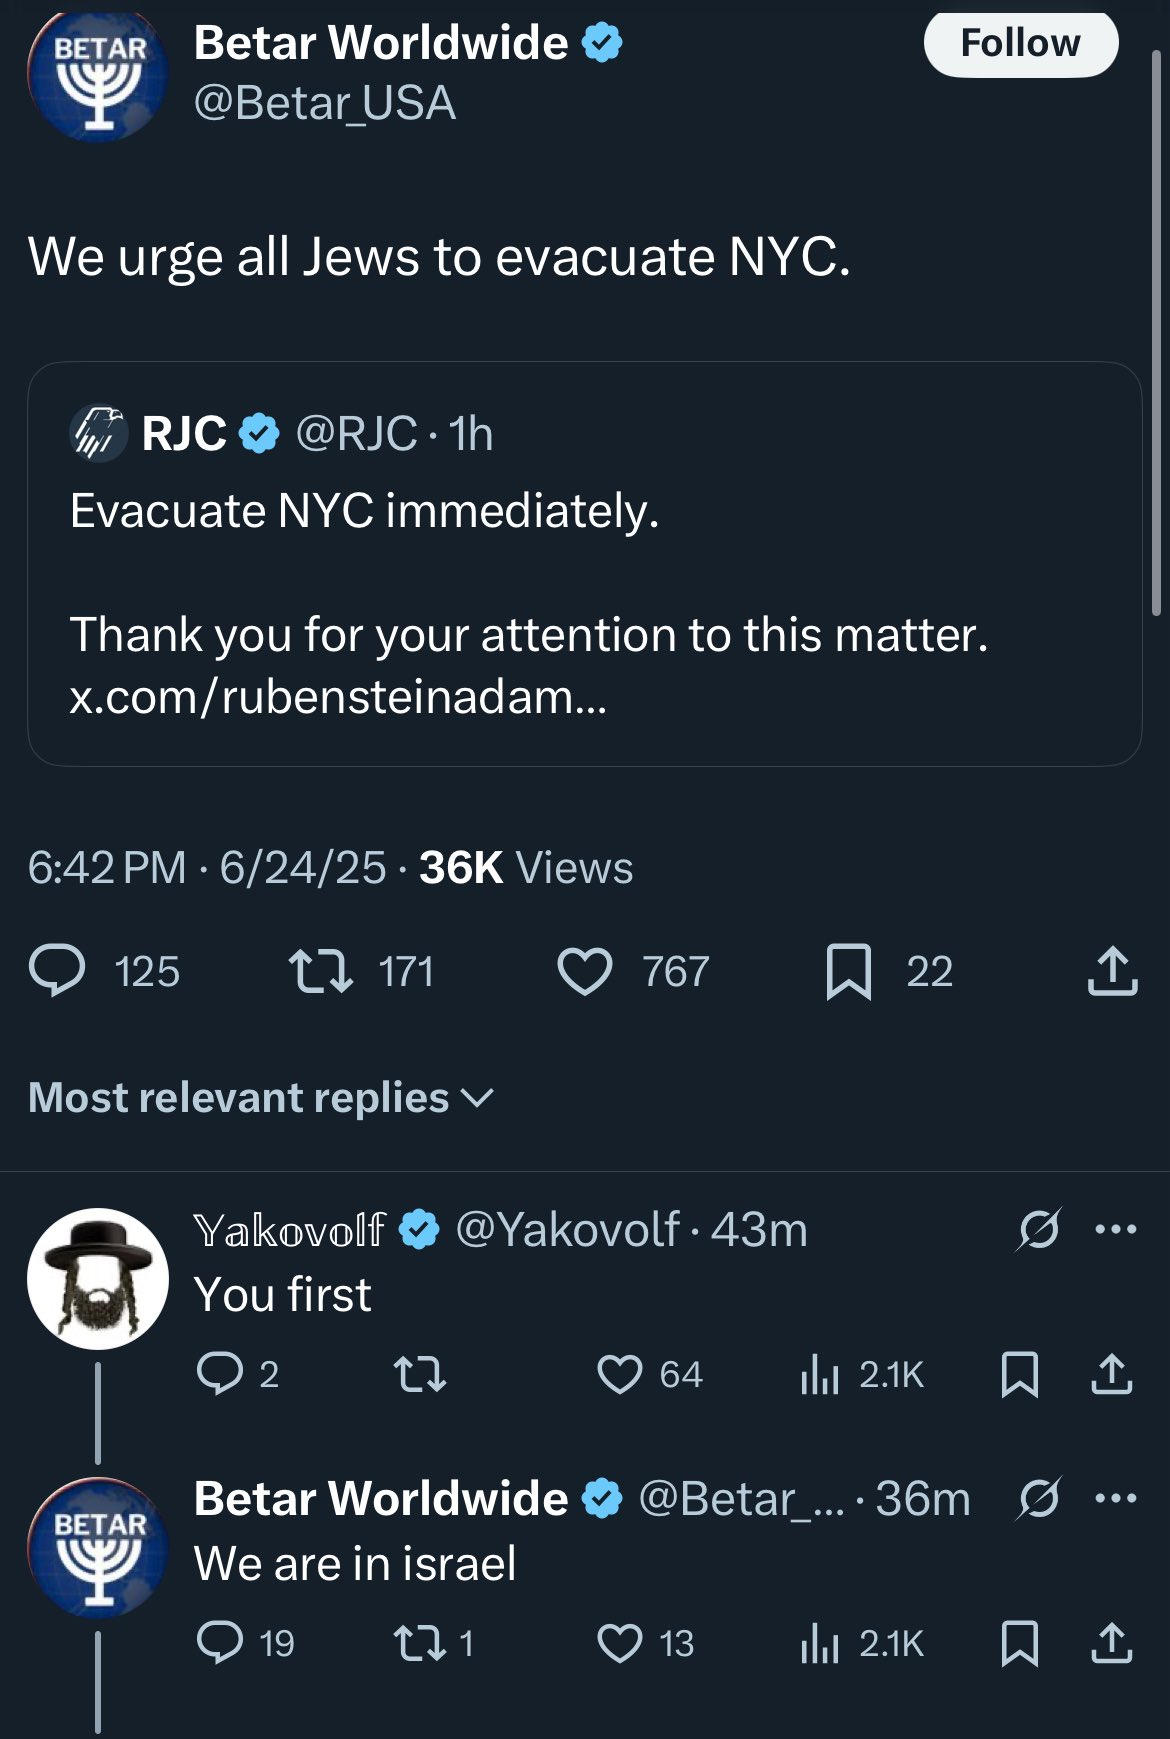The image size is (1170, 1739).
Task: Open the @Betar_USA handle at the top
Action: 325,103
